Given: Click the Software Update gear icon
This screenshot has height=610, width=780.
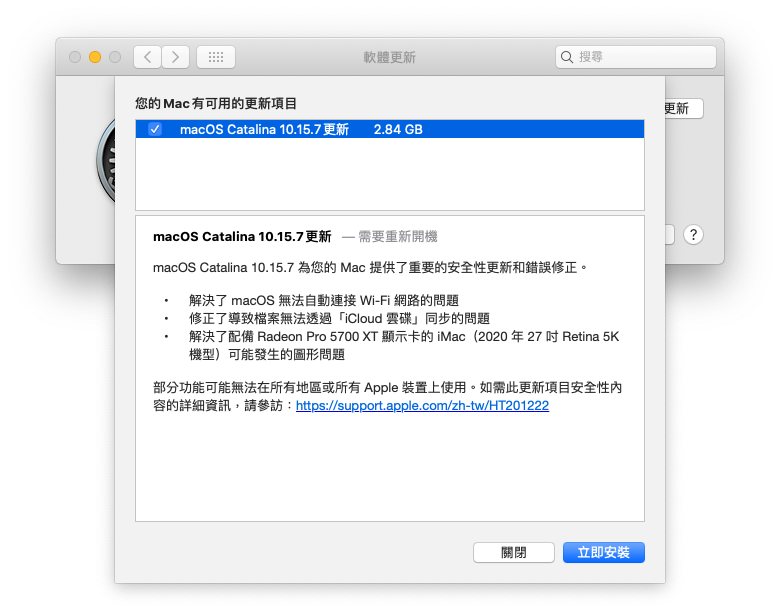Looking at the screenshot, I should pyautogui.click(x=106, y=162).
